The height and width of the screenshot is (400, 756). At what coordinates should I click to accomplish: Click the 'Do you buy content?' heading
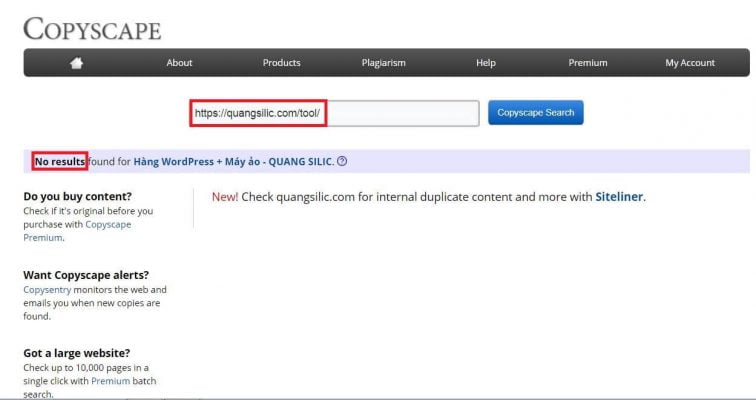click(77, 196)
